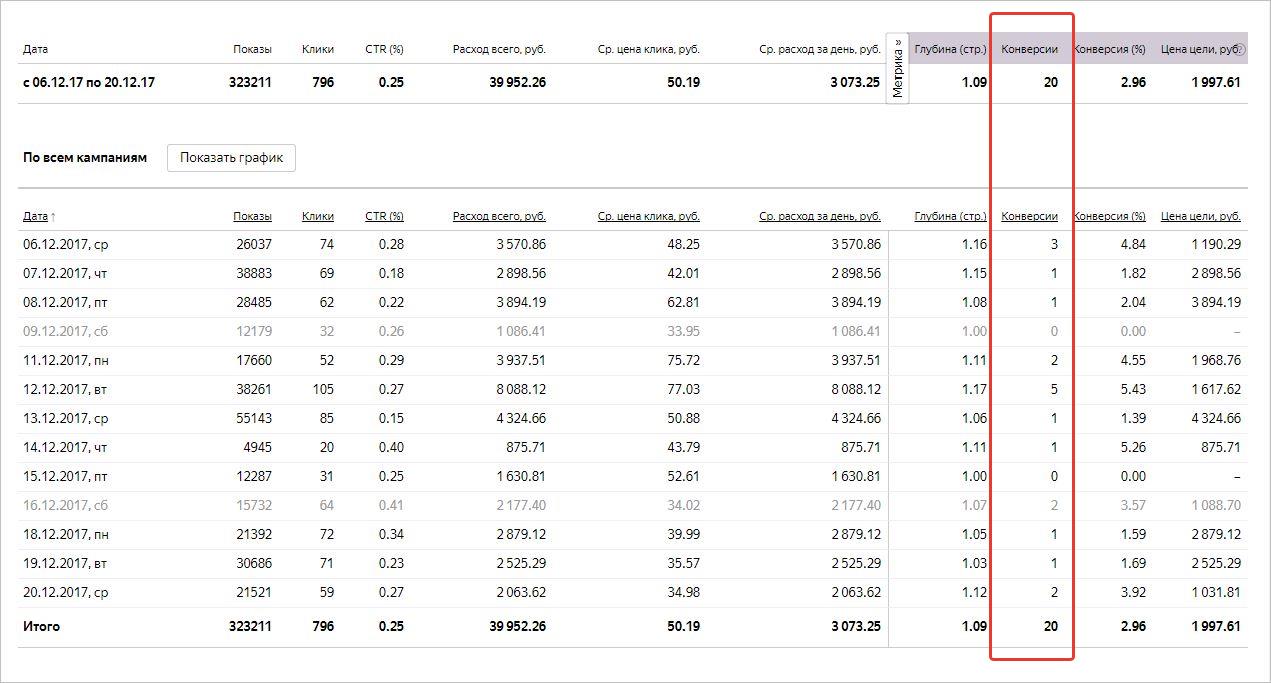The image size is (1271, 683).
Task: Select the 06.12.2017, ср date row
Action: (x=66, y=244)
